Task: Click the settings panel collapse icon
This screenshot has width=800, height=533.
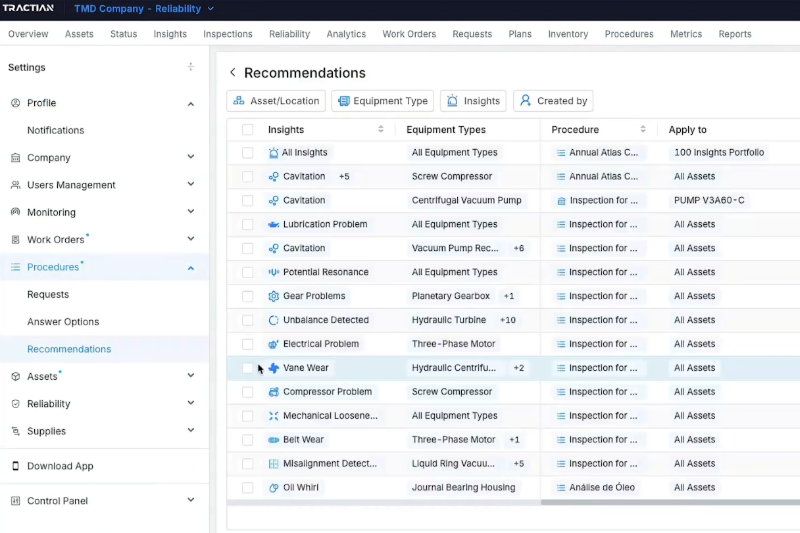Action: point(190,67)
